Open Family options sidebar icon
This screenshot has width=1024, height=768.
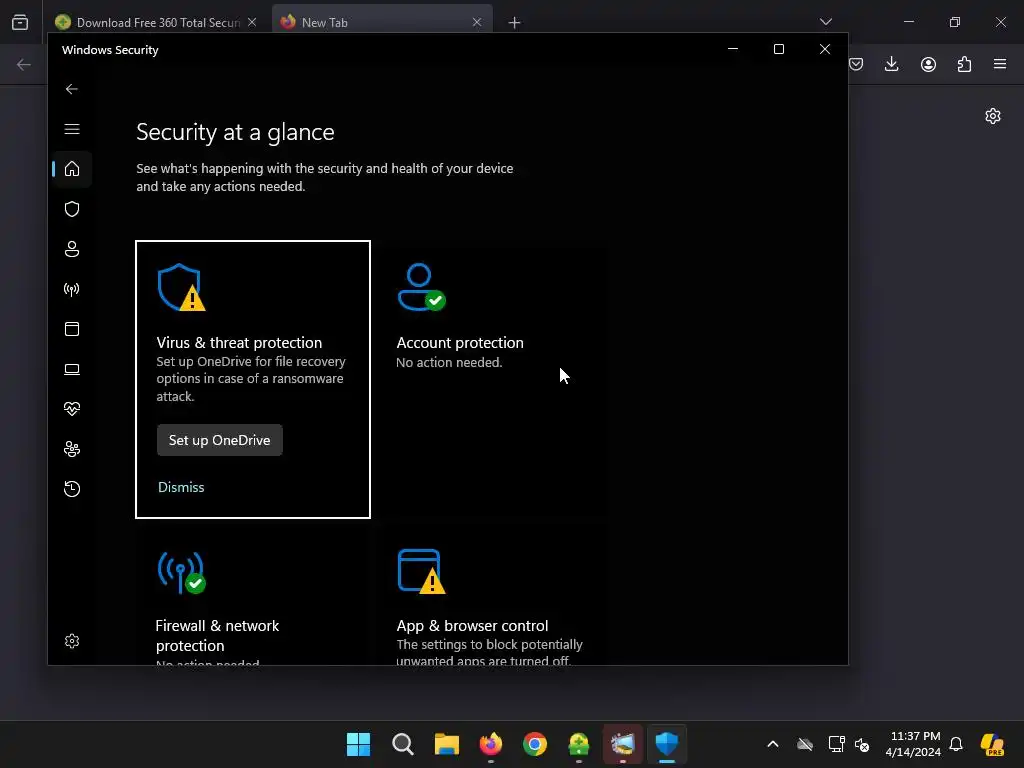(x=72, y=449)
